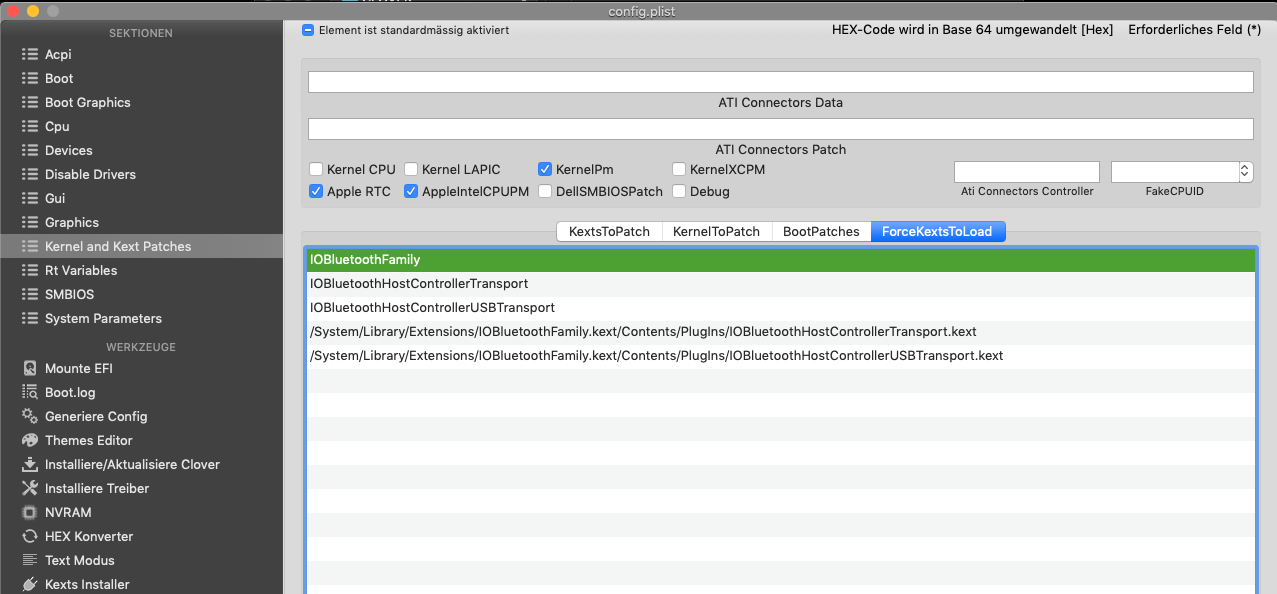Screen dimensions: 1277x594
Task: Select the Rt Variables list icon
Action: [x=30, y=270]
